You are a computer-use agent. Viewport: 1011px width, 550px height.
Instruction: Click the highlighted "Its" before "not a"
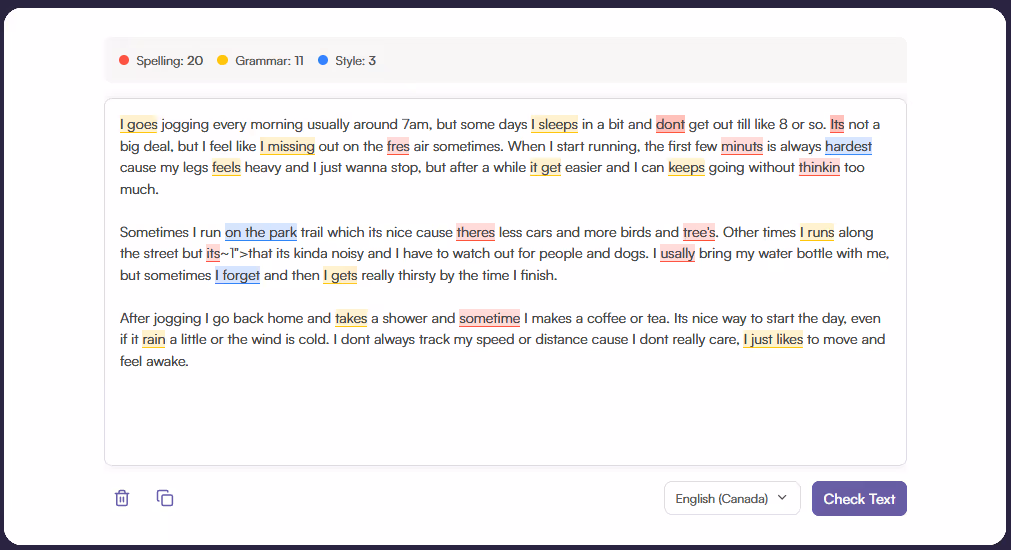pos(837,124)
